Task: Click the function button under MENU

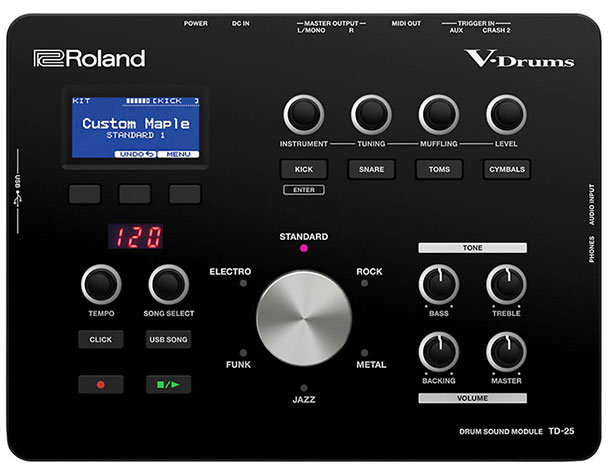Action: (185, 194)
